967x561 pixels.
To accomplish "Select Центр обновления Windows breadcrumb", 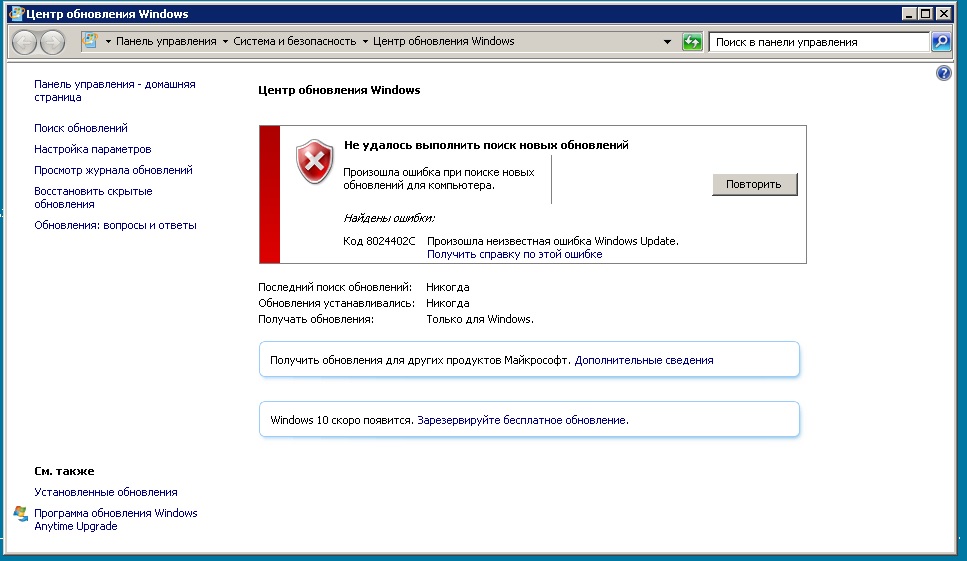I will tap(443, 41).
